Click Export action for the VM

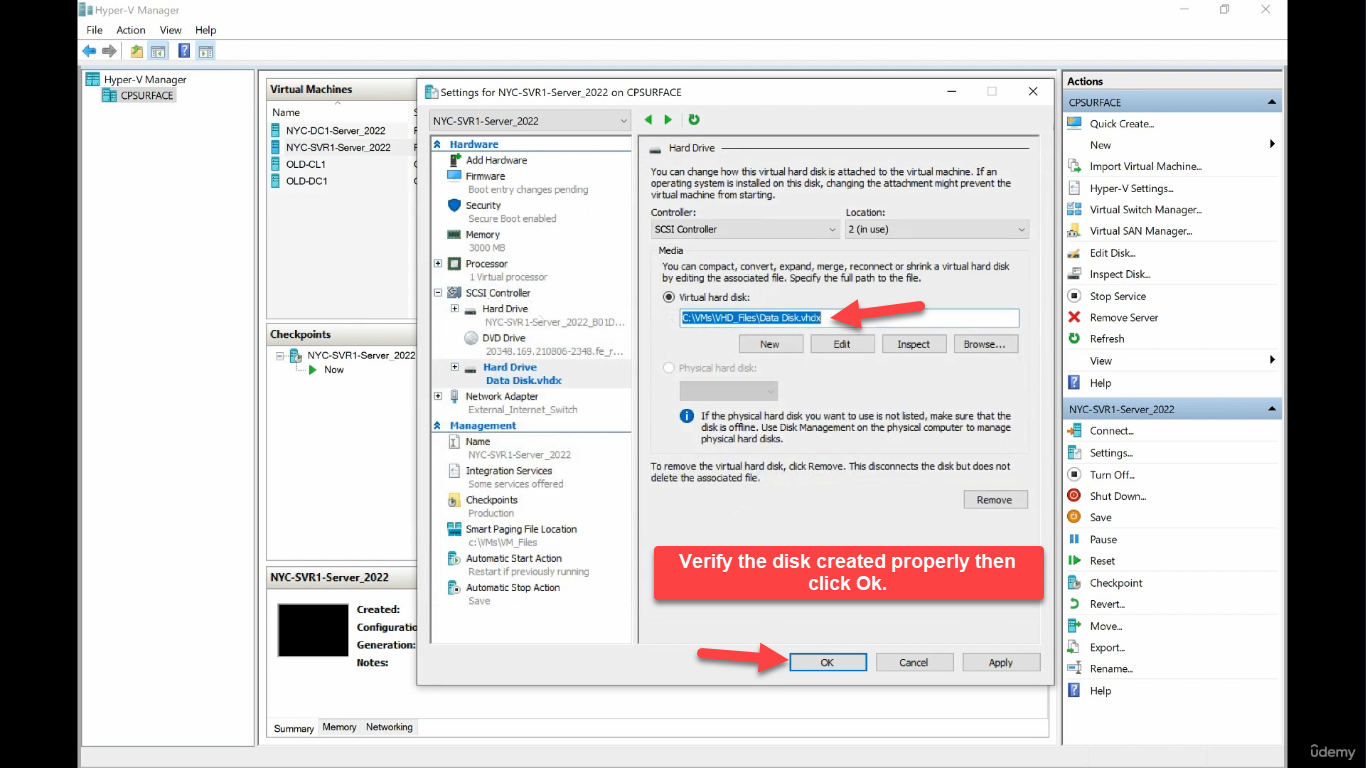pyautogui.click(x=1107, y=647)
